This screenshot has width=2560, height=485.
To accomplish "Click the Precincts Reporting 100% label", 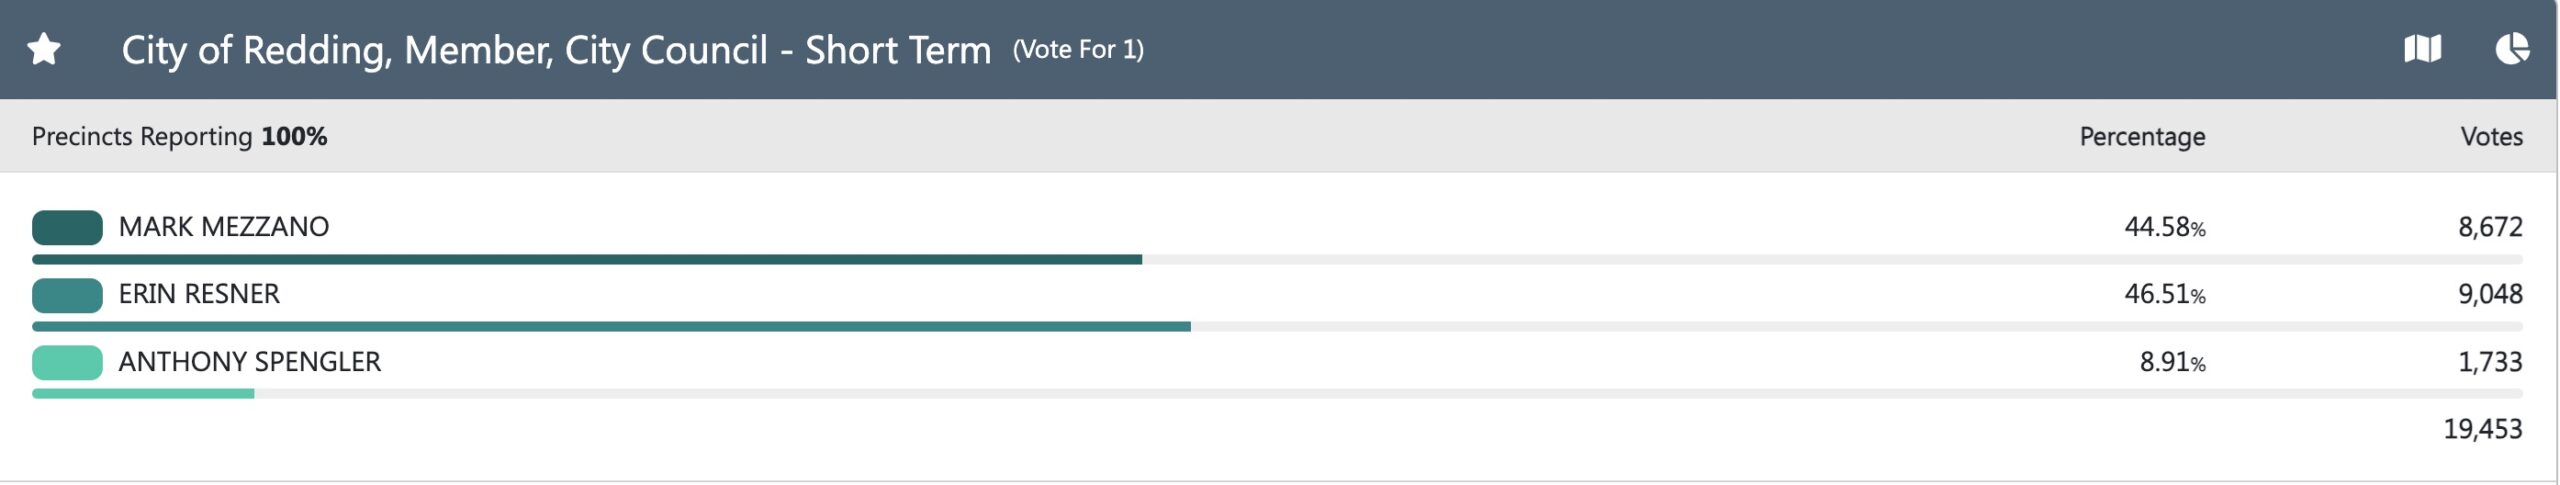I will [x=180, y=137].
